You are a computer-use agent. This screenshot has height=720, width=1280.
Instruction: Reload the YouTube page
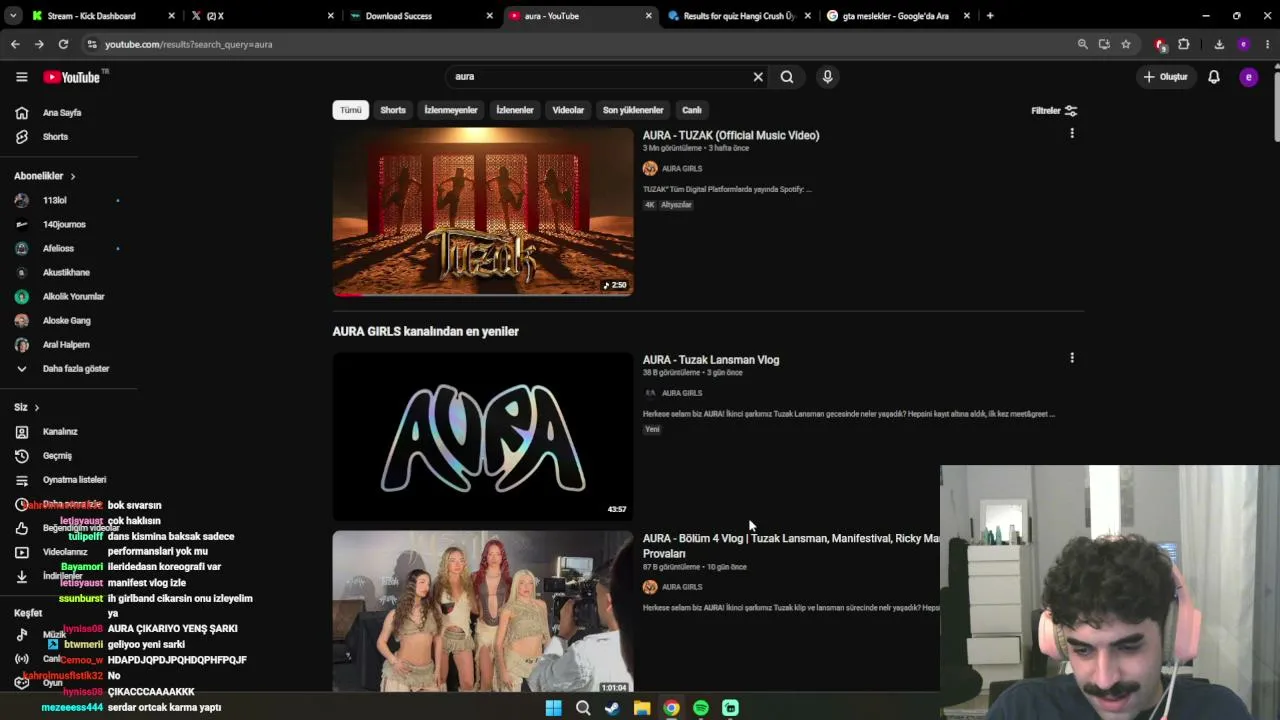(x=63, y=44)
